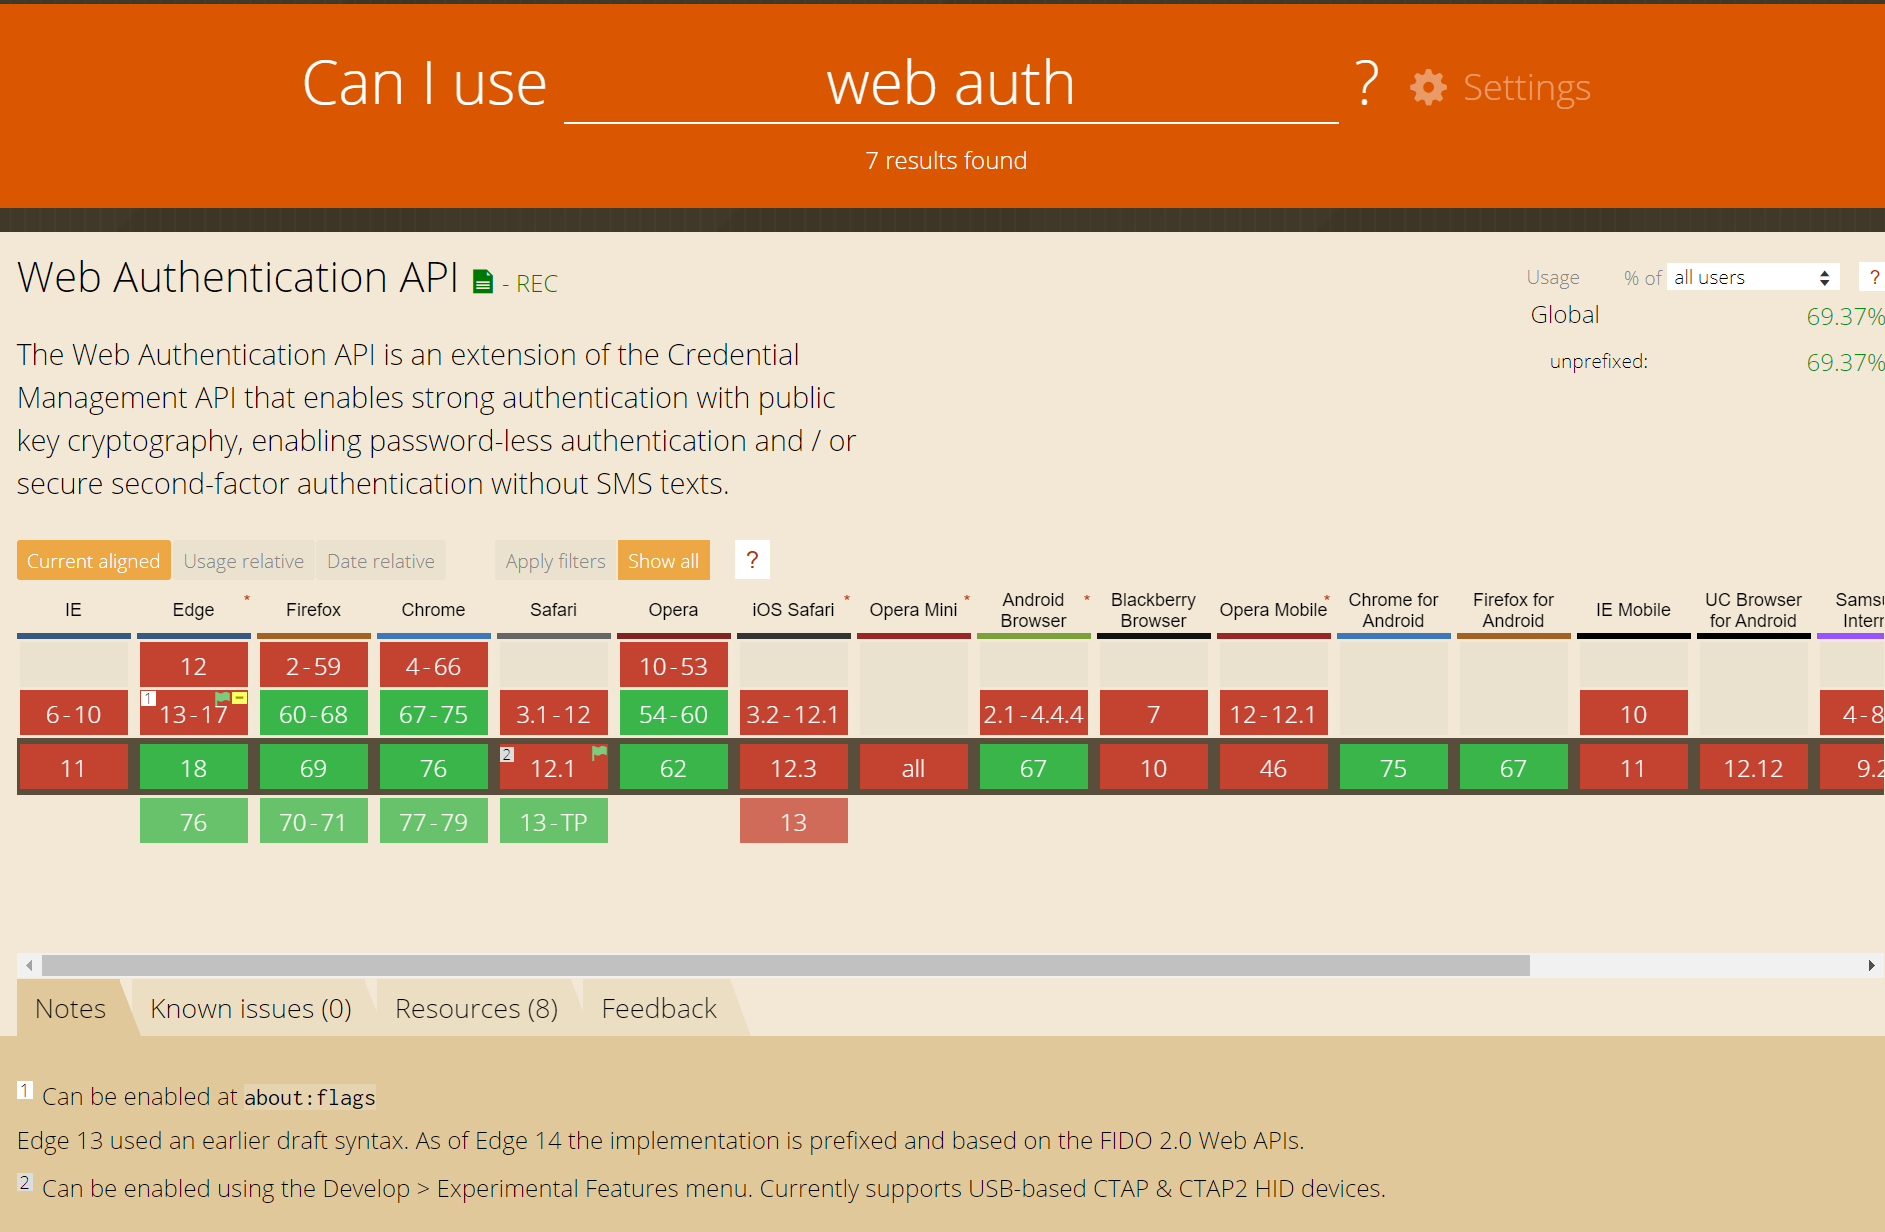Open the spec document icon next to the title
The height and width of the screenshot is (1232, 1885).
click(483, 281)
